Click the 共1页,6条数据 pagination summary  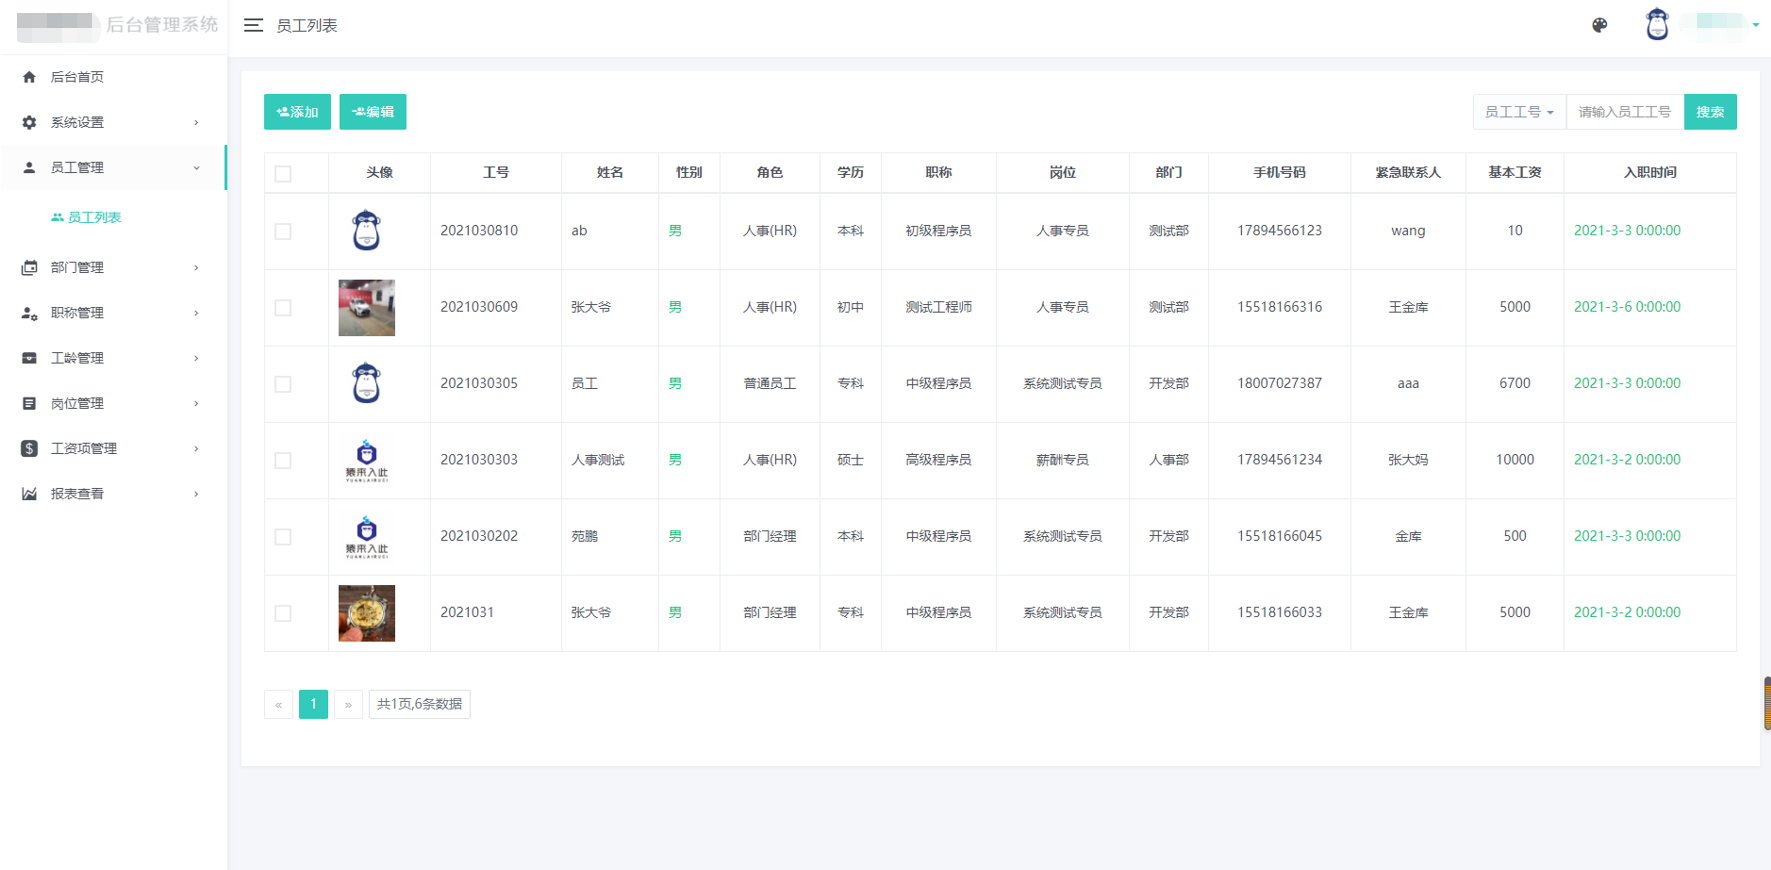point(419,704)
